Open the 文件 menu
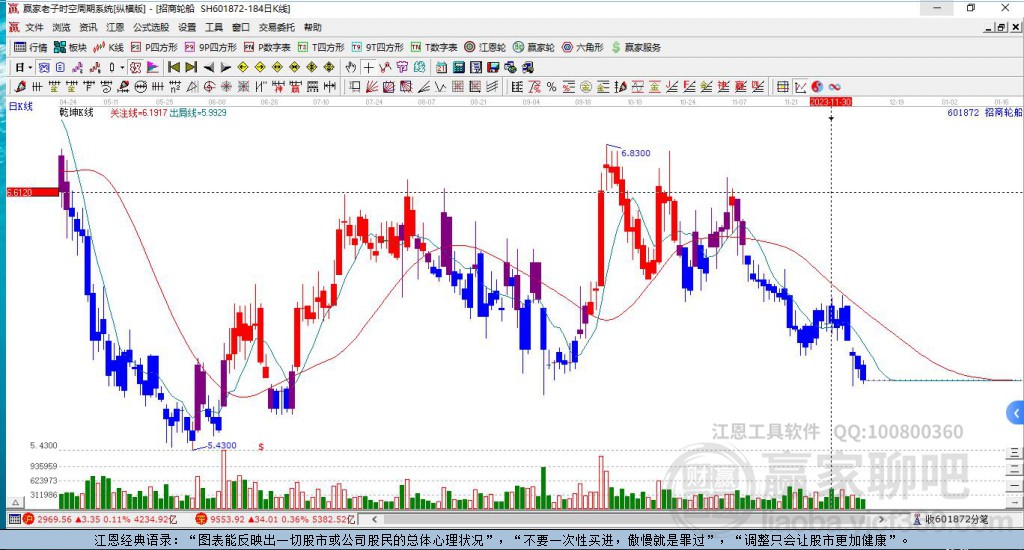The height and width of the screenshot is (550, 1024). coord(34,27)
